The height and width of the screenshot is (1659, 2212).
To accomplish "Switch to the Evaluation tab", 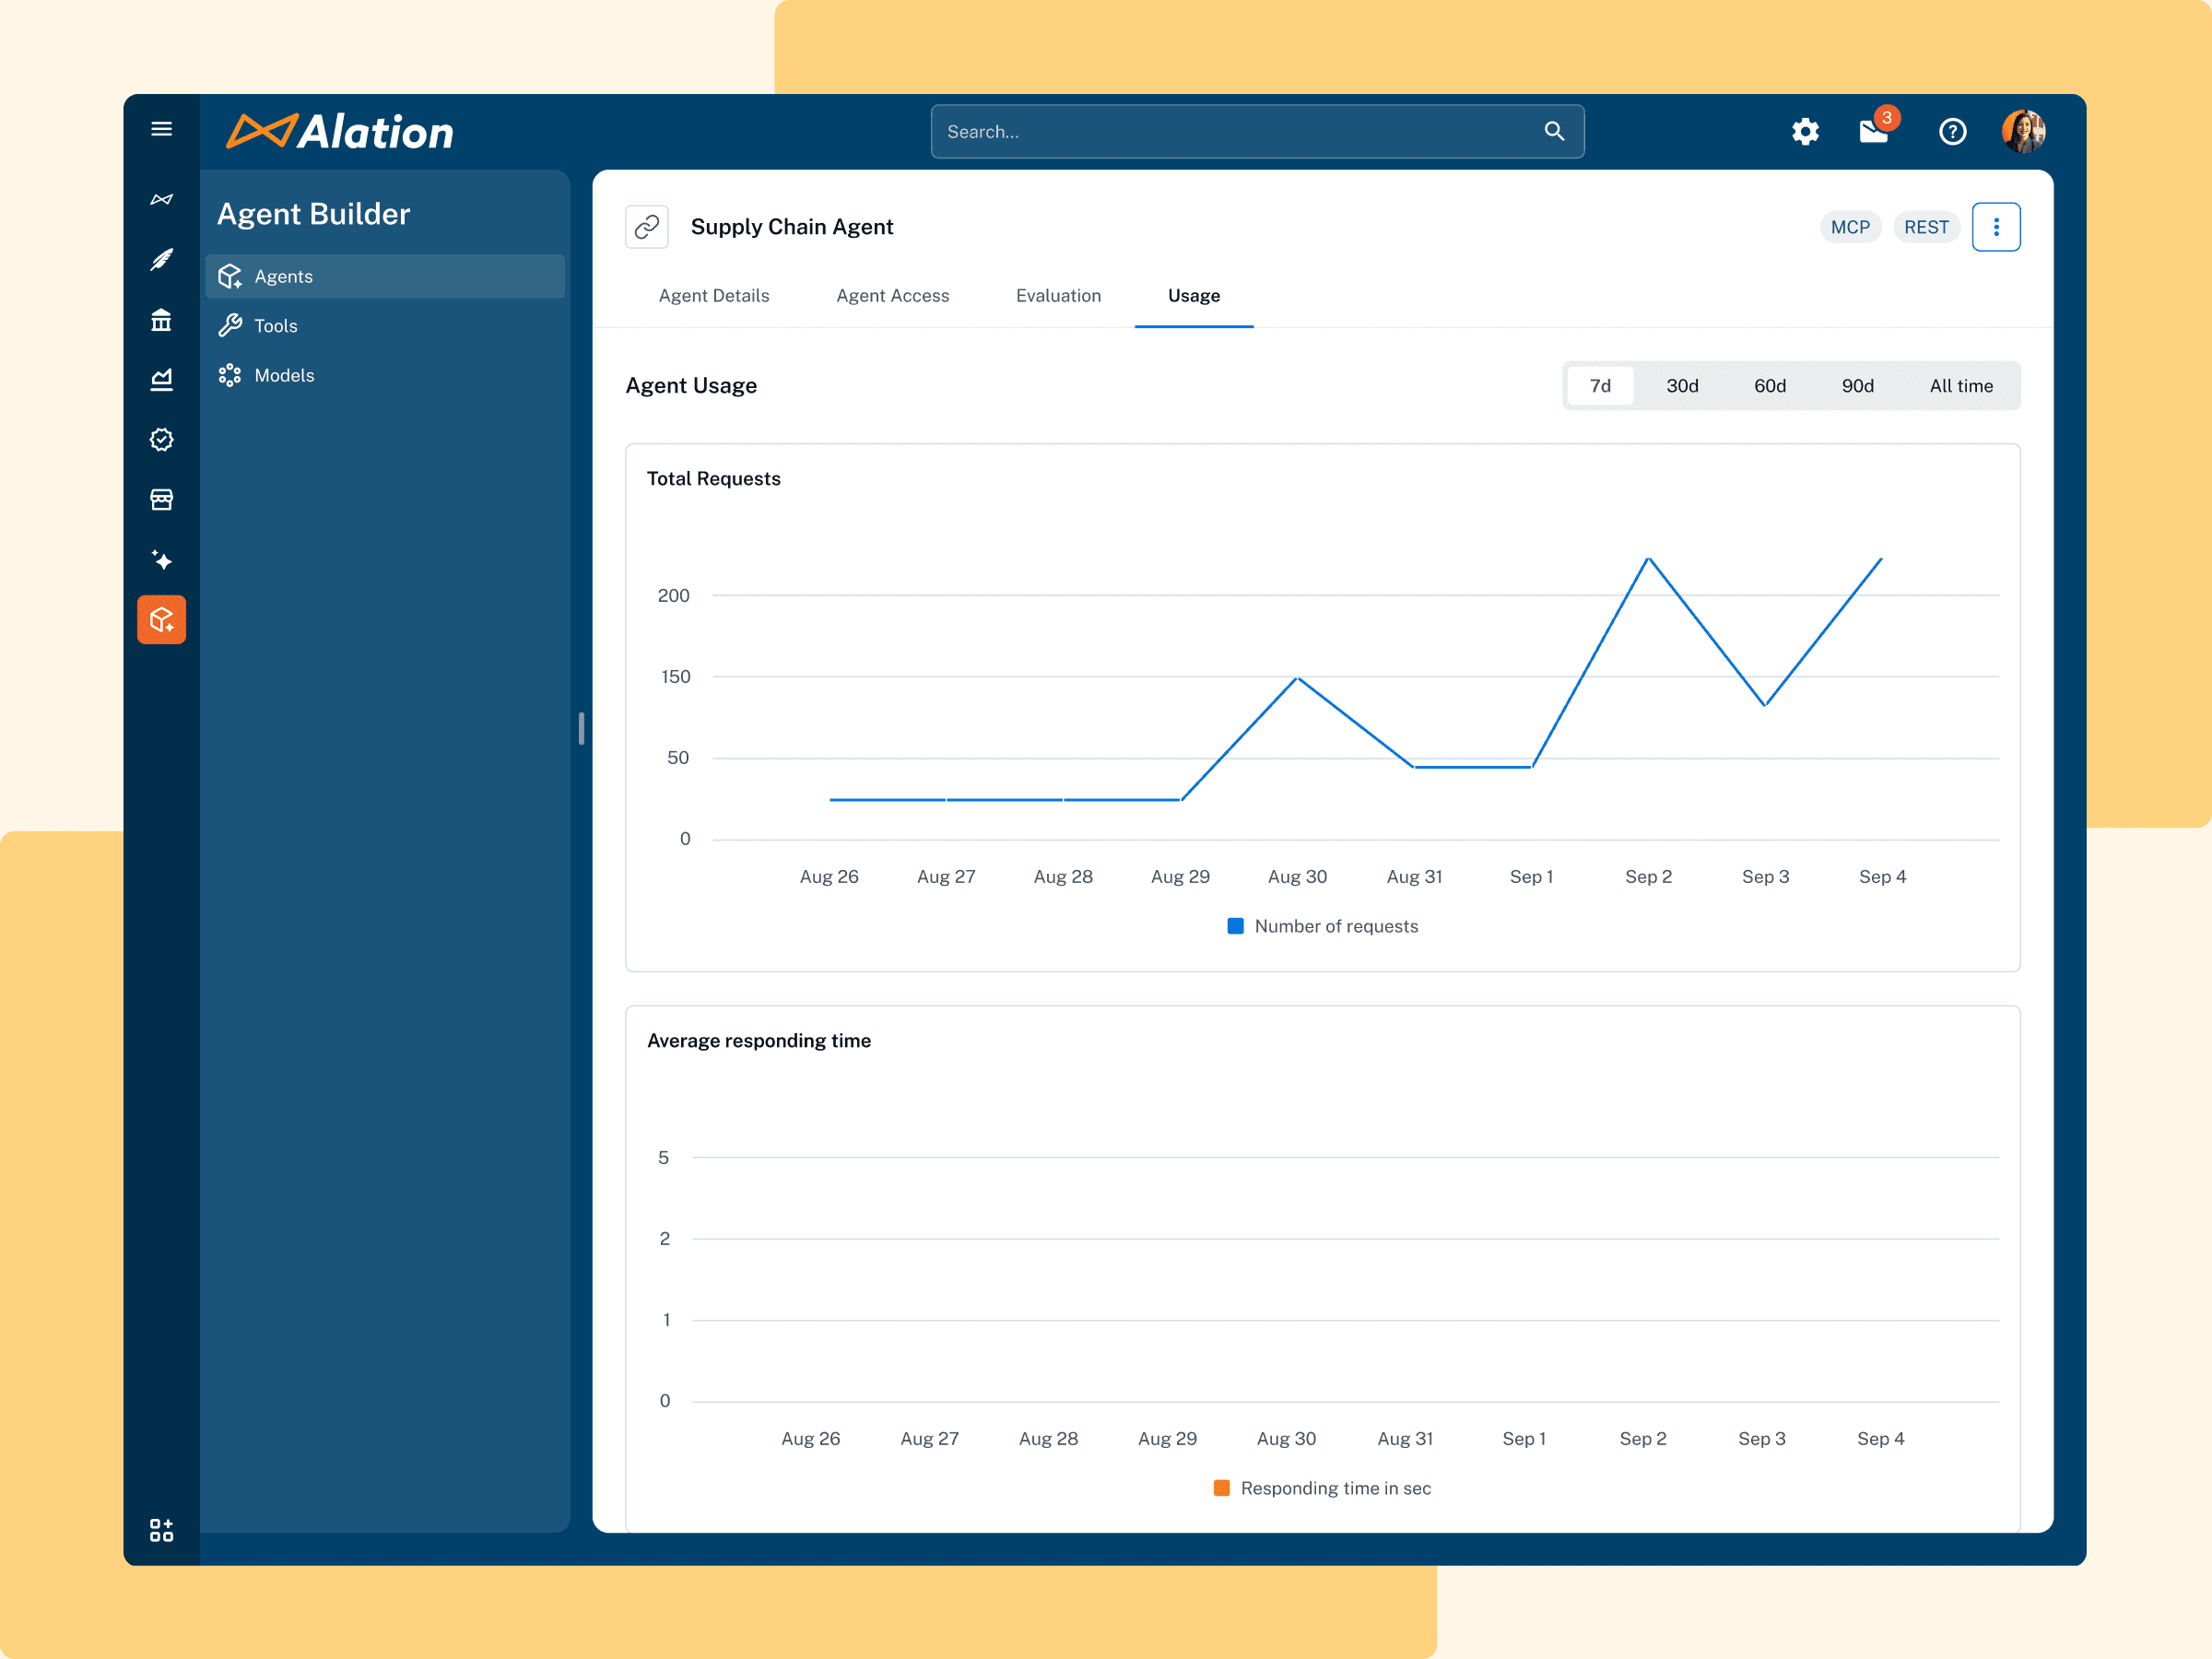I will [x=1058, y=296].
